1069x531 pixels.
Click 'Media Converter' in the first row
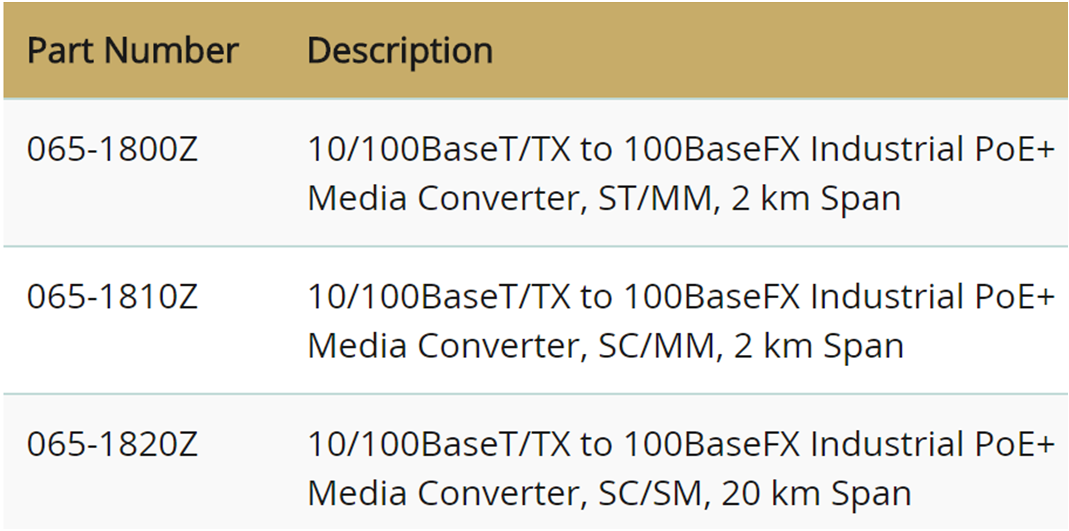(448, 198)
